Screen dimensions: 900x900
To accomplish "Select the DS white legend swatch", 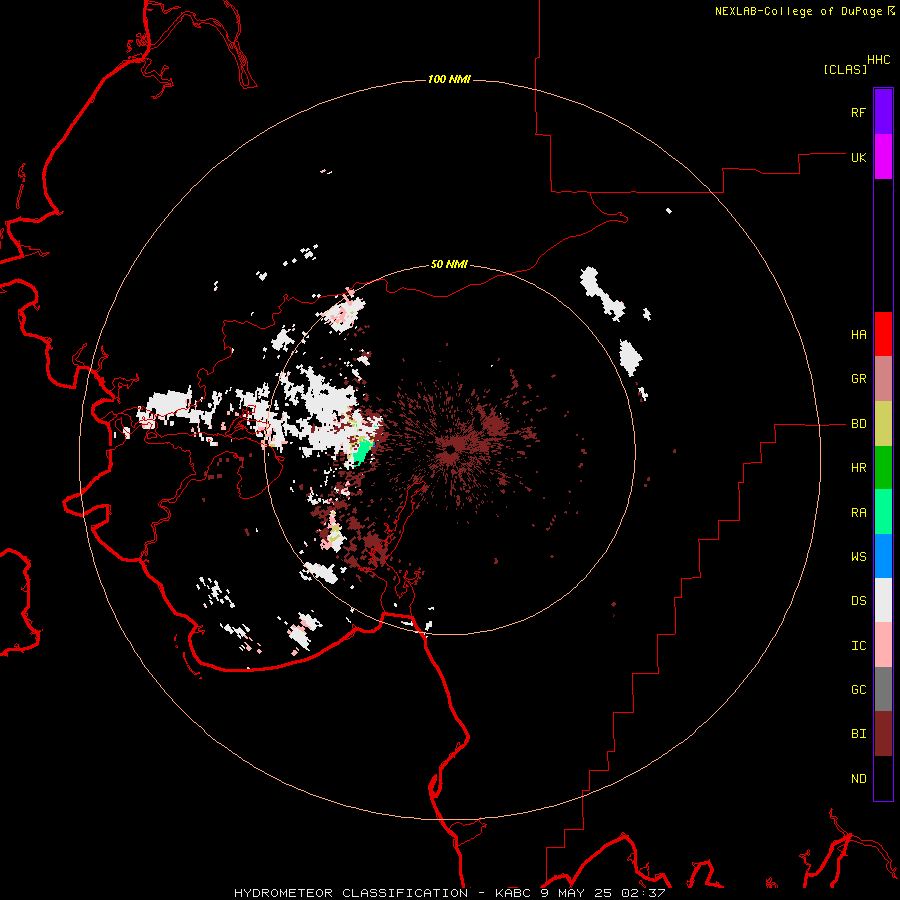I will point(883,600).
